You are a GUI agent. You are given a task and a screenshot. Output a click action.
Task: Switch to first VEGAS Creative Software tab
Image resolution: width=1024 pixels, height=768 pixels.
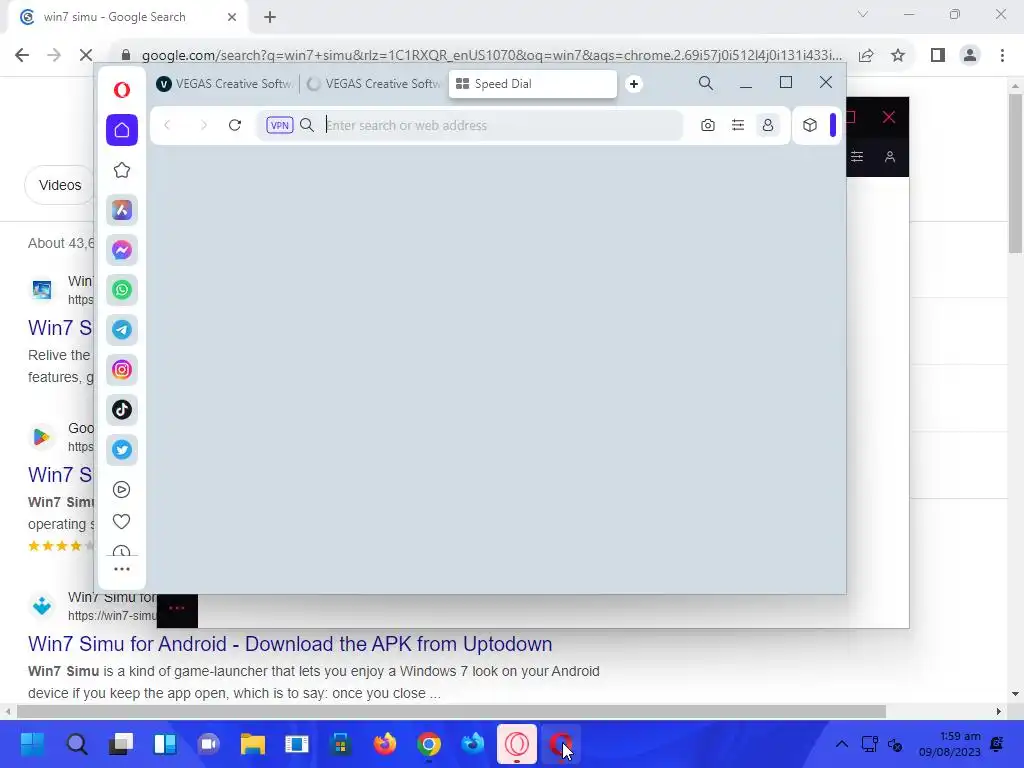(x=224, y=84)
